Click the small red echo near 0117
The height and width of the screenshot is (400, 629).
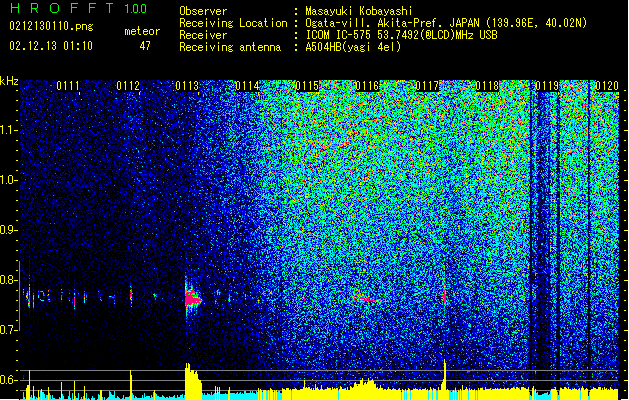point(444,296)
